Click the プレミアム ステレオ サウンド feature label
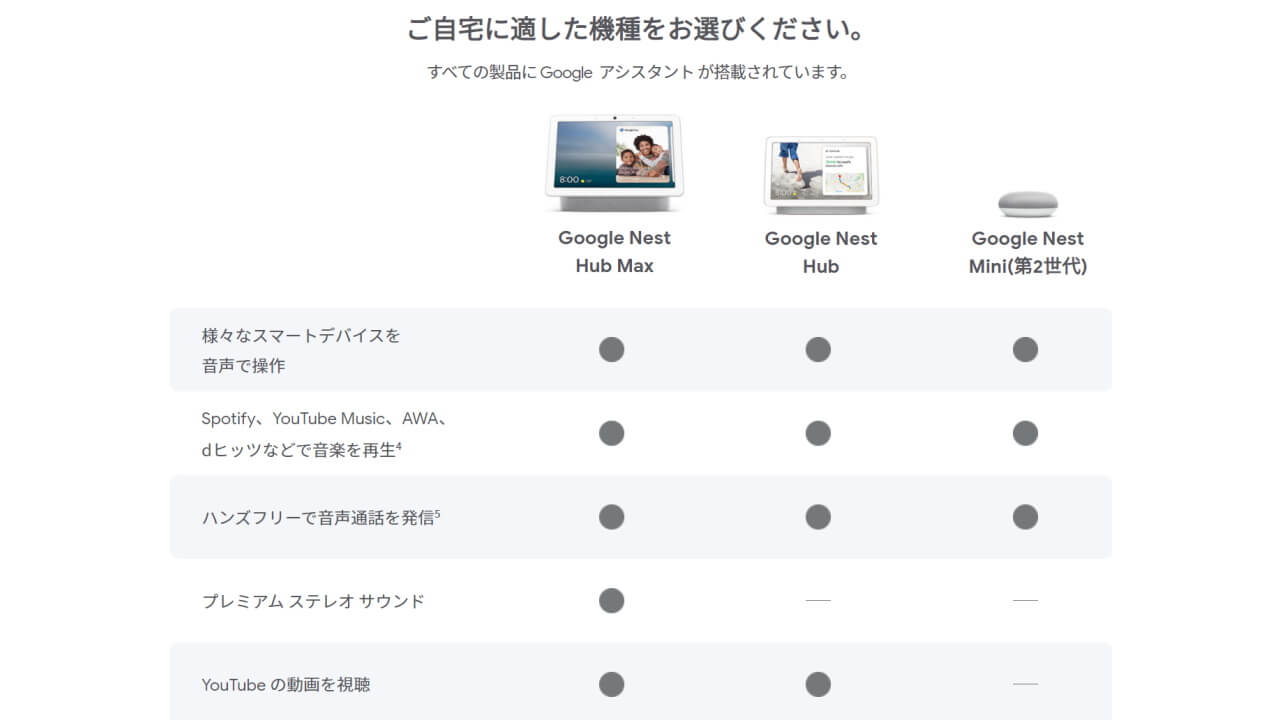 point(313,601)
